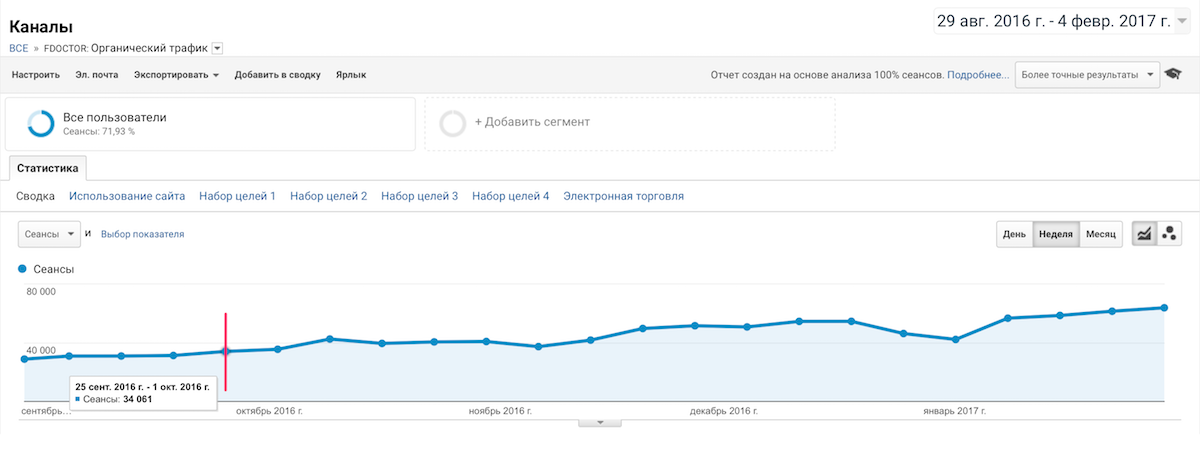Click Выбор показателя link
1200x452 pixels.
[x=143, y=234]
